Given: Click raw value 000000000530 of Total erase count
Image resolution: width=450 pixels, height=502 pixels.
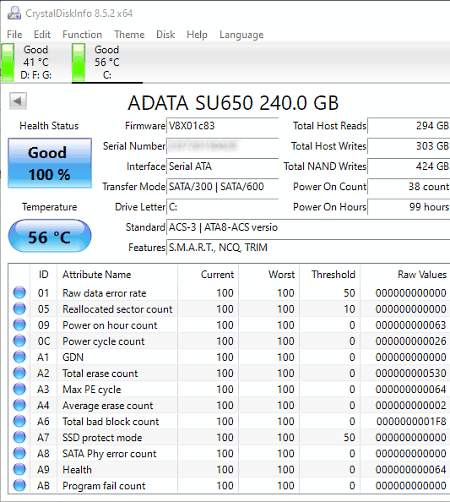Looking at the screenshot, I should coord(411,373).
